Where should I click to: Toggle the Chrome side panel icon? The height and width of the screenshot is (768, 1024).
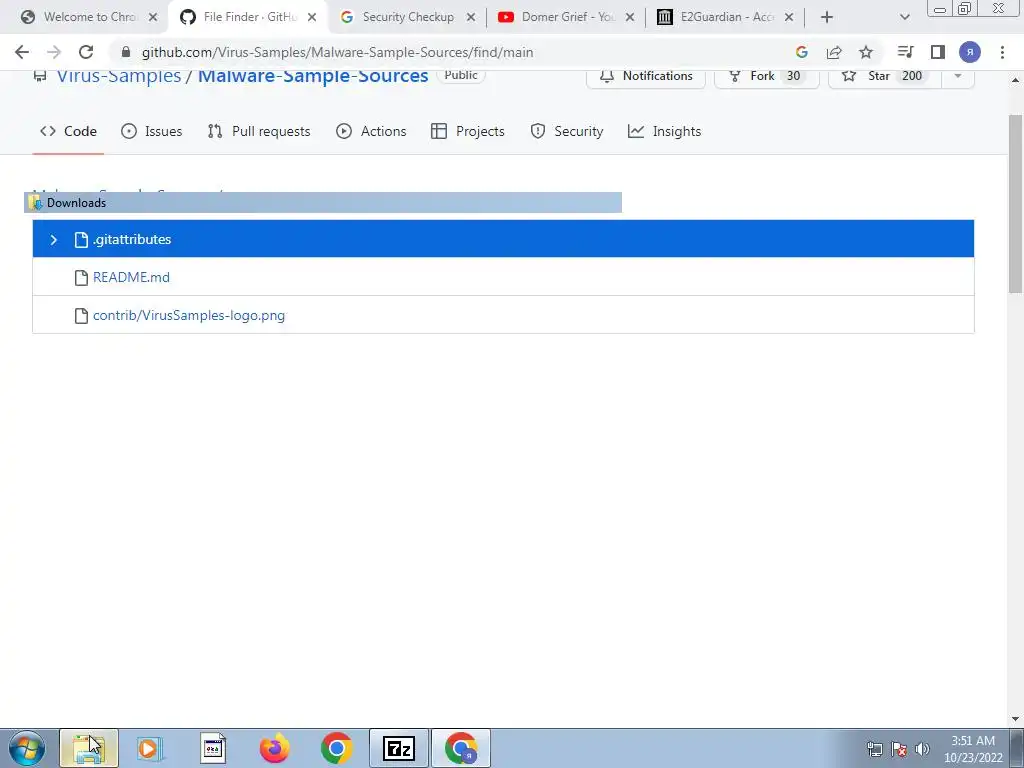[938, 52]
